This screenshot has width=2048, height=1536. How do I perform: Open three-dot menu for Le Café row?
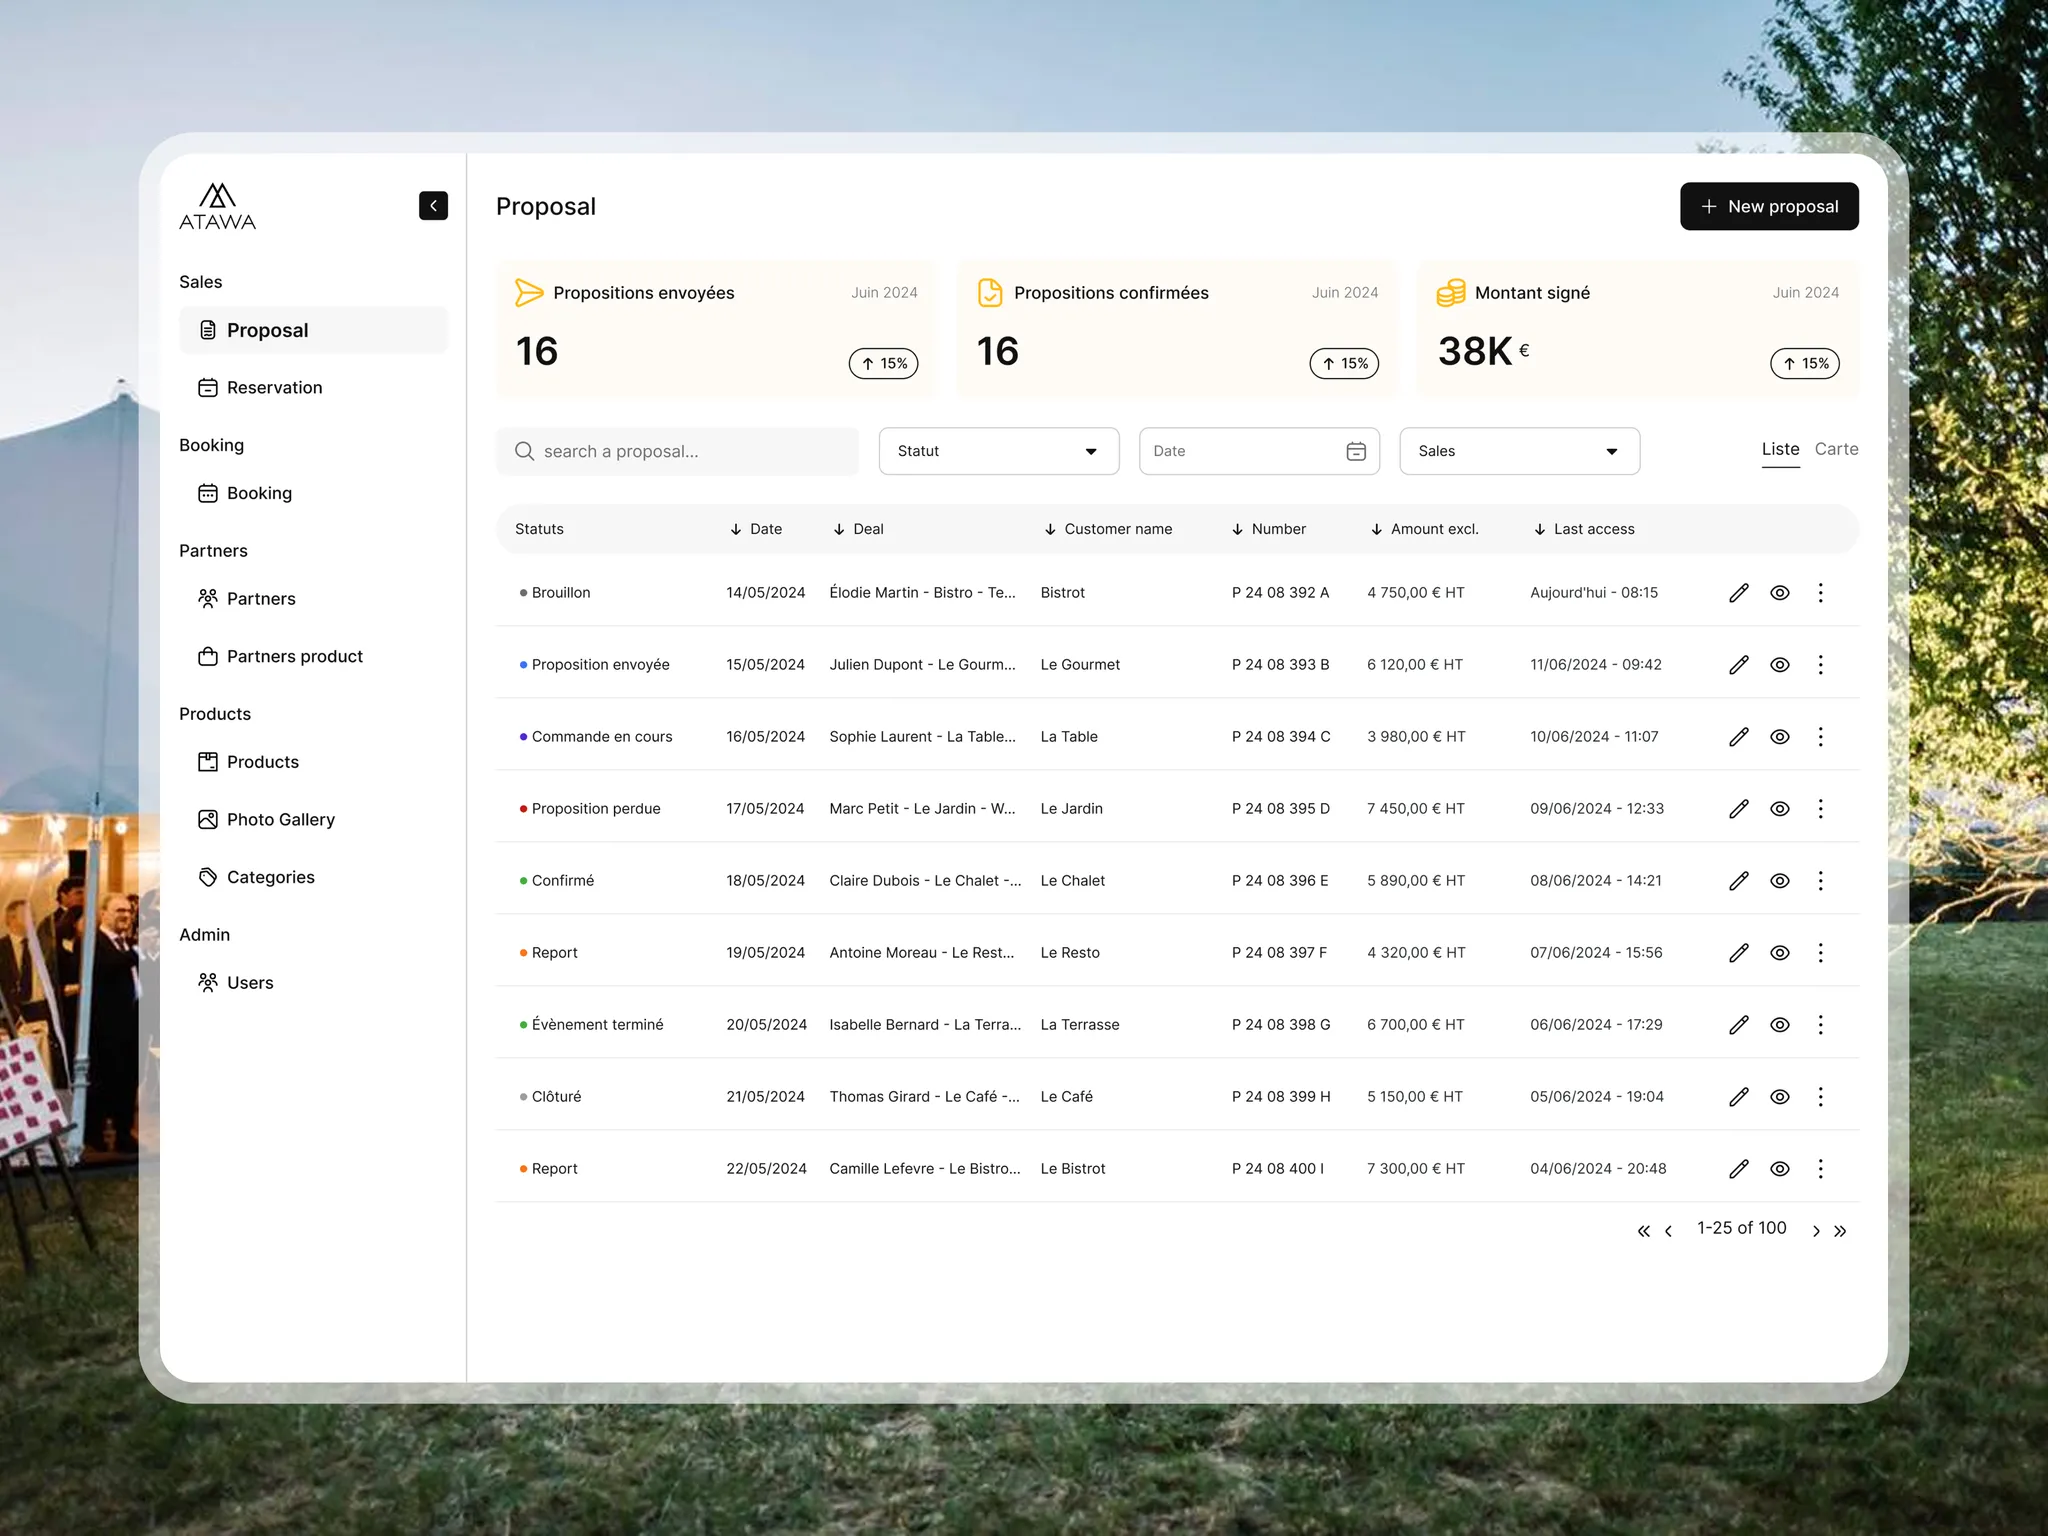pos(1821,1097)
